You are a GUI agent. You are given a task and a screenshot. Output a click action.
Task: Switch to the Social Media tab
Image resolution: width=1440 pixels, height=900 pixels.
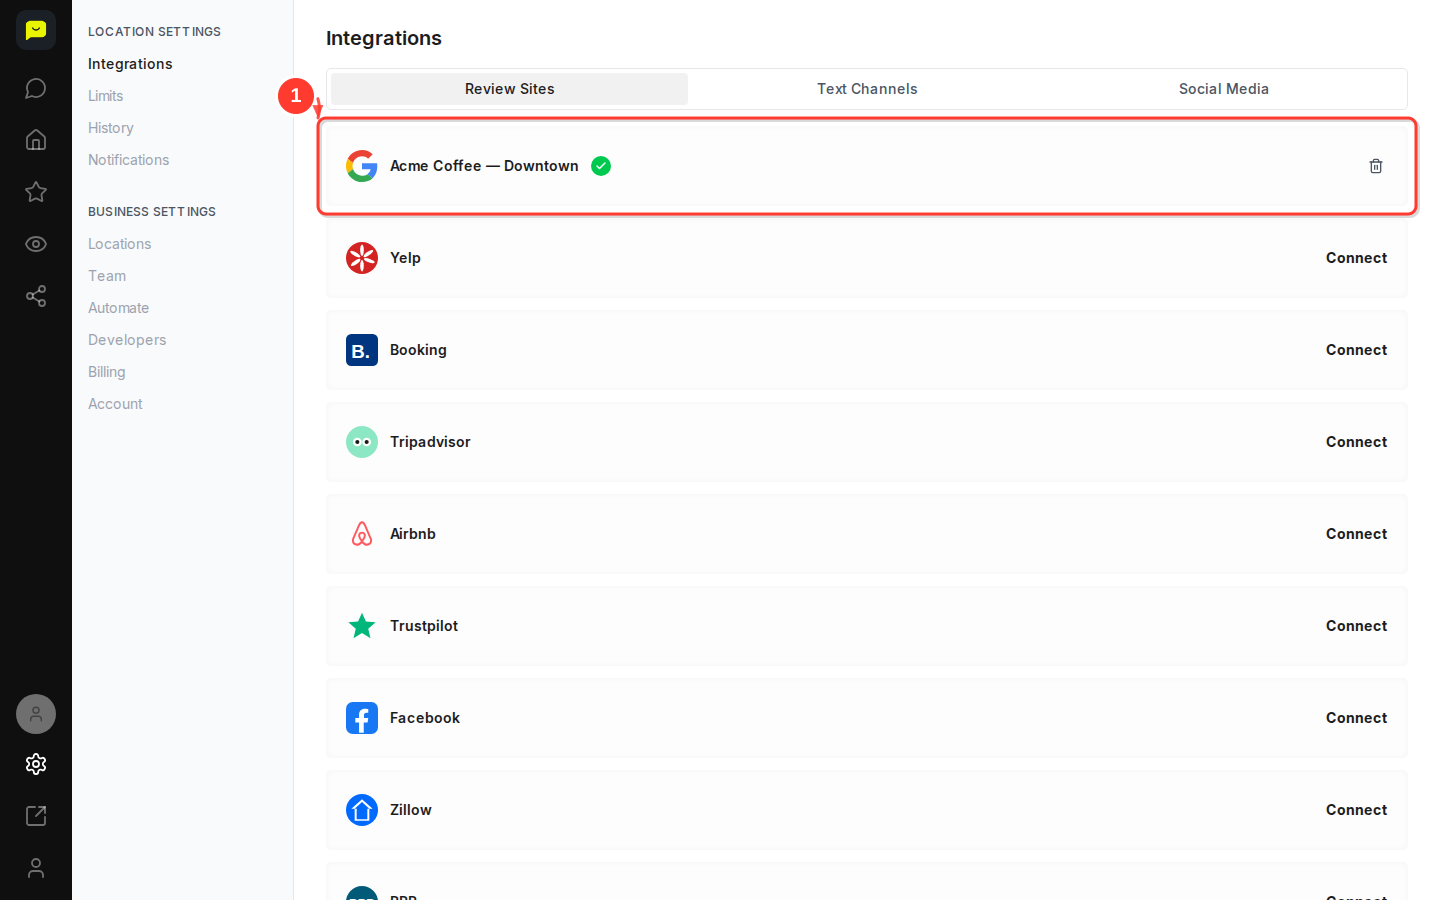tap(1224, 89)
